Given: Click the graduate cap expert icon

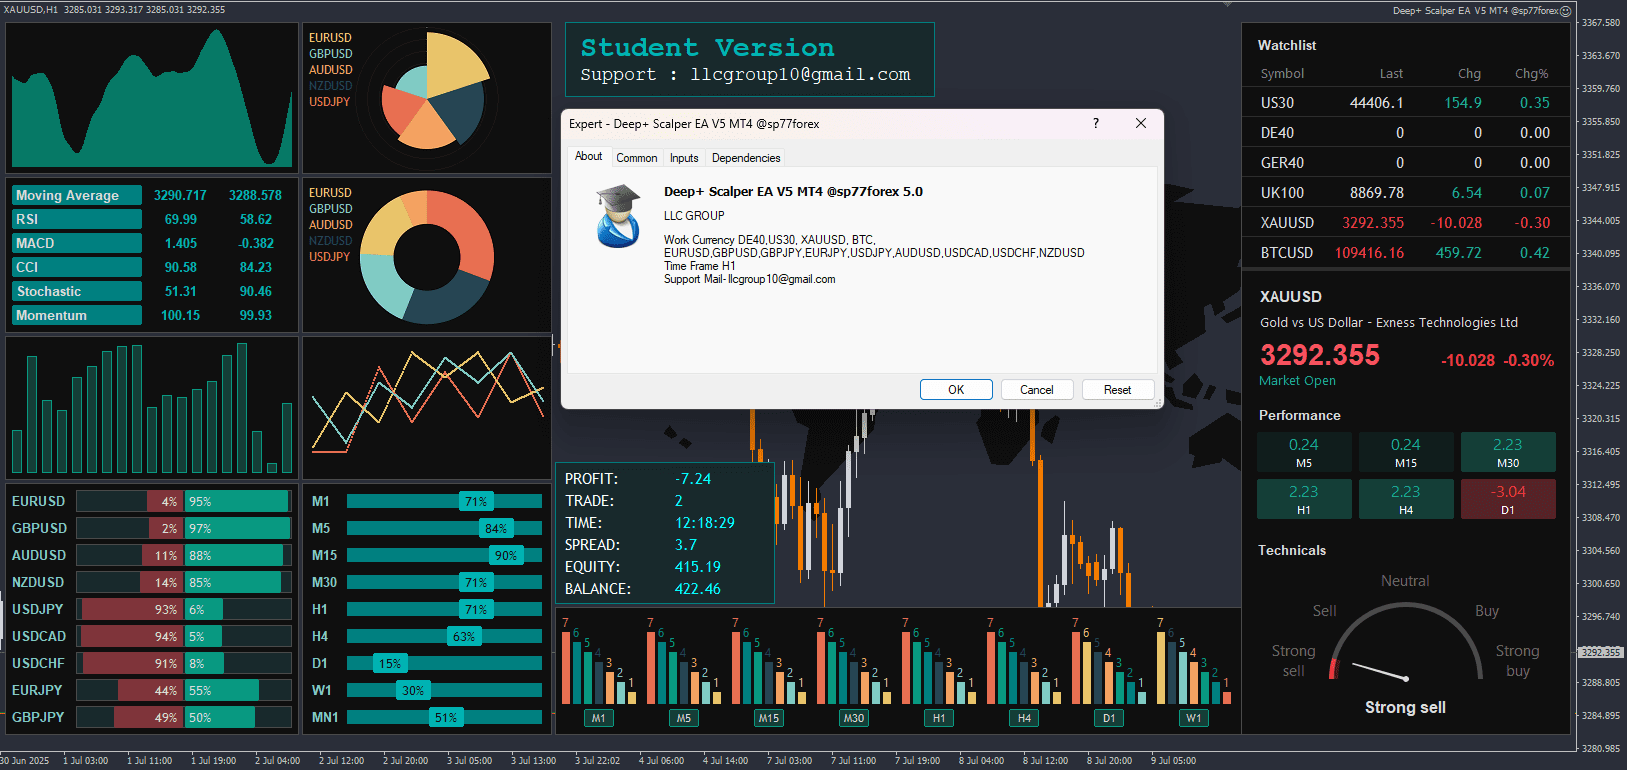Looking at the screenshot, I should (x=618, y=216).
